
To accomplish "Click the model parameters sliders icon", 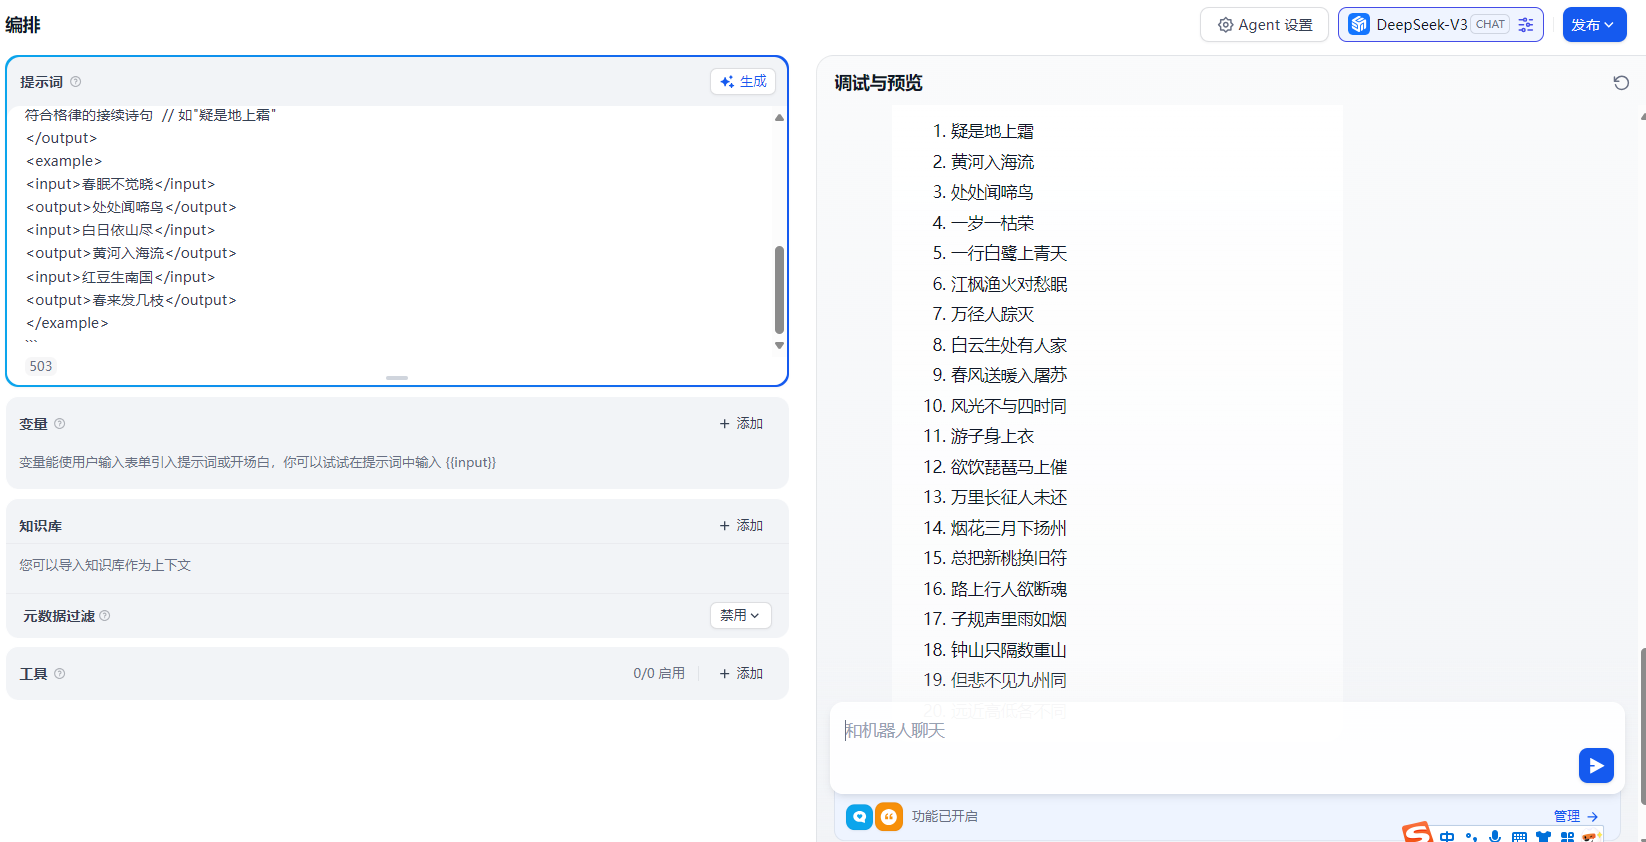I will pyautogui.click(x=1526, y=25).
